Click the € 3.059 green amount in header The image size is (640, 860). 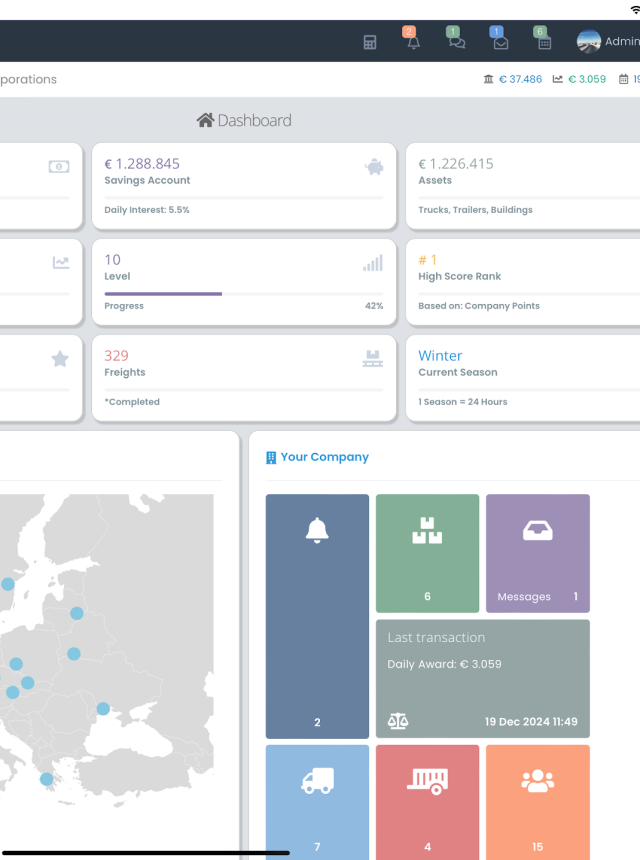pos(587,79)
